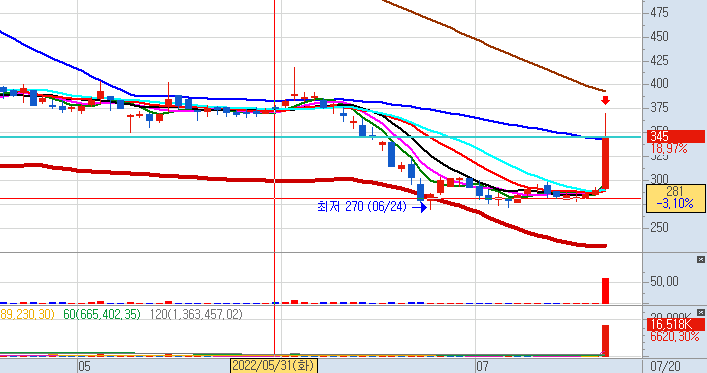
Task: Click the 425 price axis label
Action: (659, 60)
